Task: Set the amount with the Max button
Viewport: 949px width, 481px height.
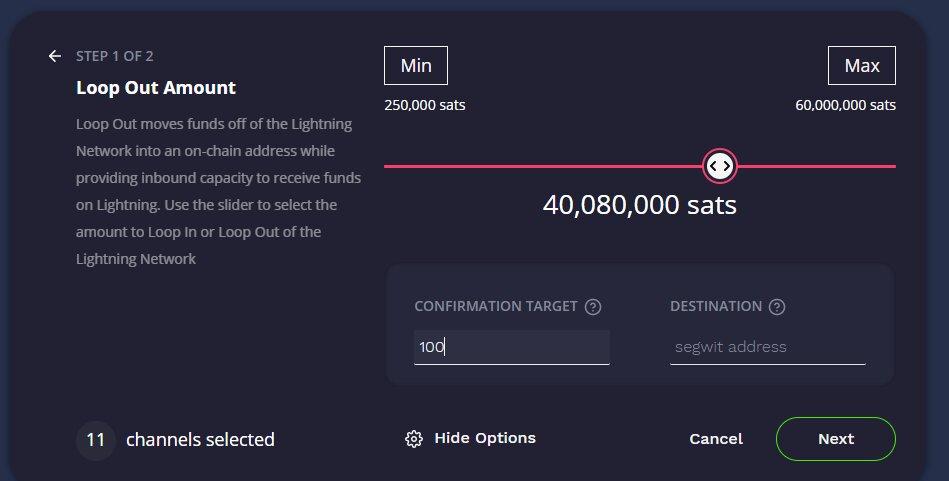Action: pyautogui.click(x=861, y=66)
